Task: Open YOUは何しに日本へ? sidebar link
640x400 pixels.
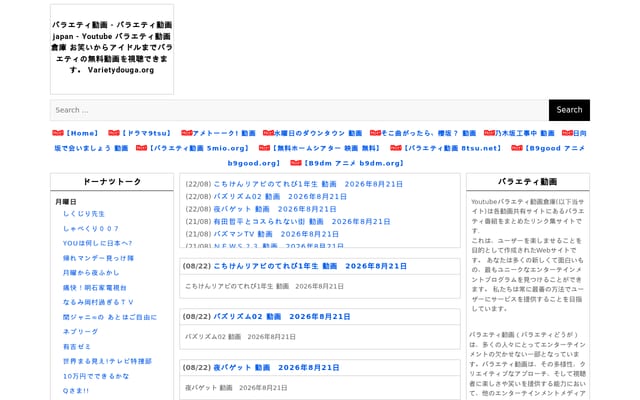Action: point(98,243)
